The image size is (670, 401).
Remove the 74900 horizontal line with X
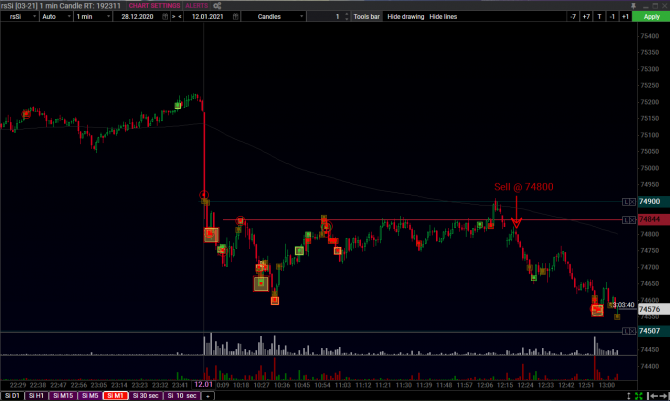tap(632, 202)
